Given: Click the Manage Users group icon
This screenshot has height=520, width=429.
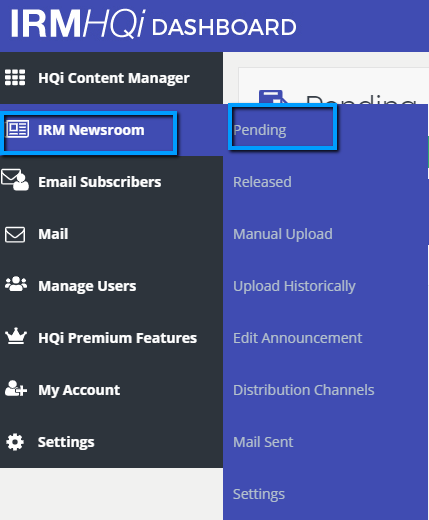Looking at the screenshot, I should pos(16,284).
